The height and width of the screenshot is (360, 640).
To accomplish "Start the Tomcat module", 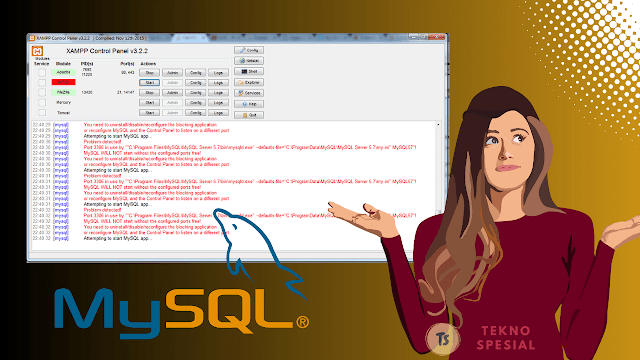I will click(x=149, y=113).
